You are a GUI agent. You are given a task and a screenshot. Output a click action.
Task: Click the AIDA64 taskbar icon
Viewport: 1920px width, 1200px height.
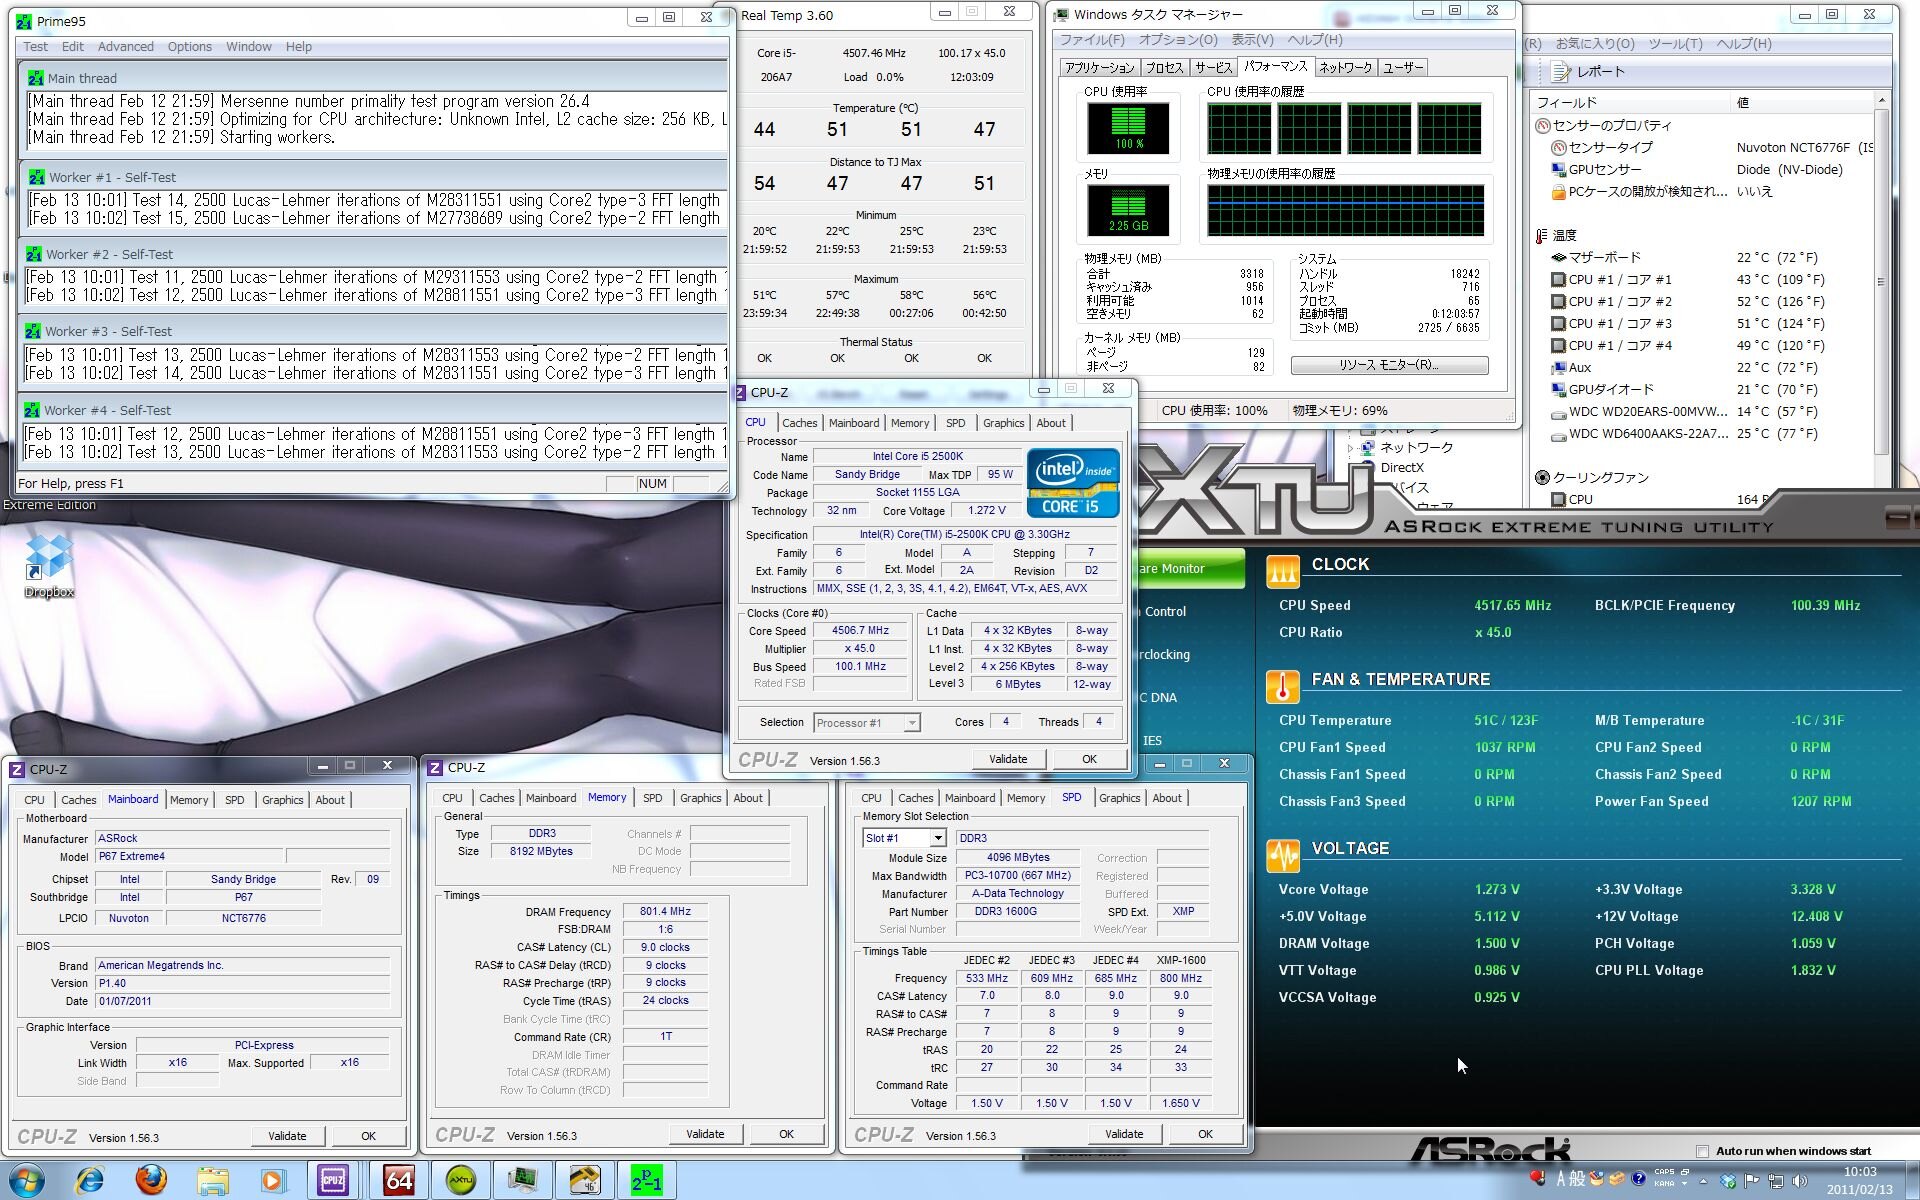point(398,1180)
